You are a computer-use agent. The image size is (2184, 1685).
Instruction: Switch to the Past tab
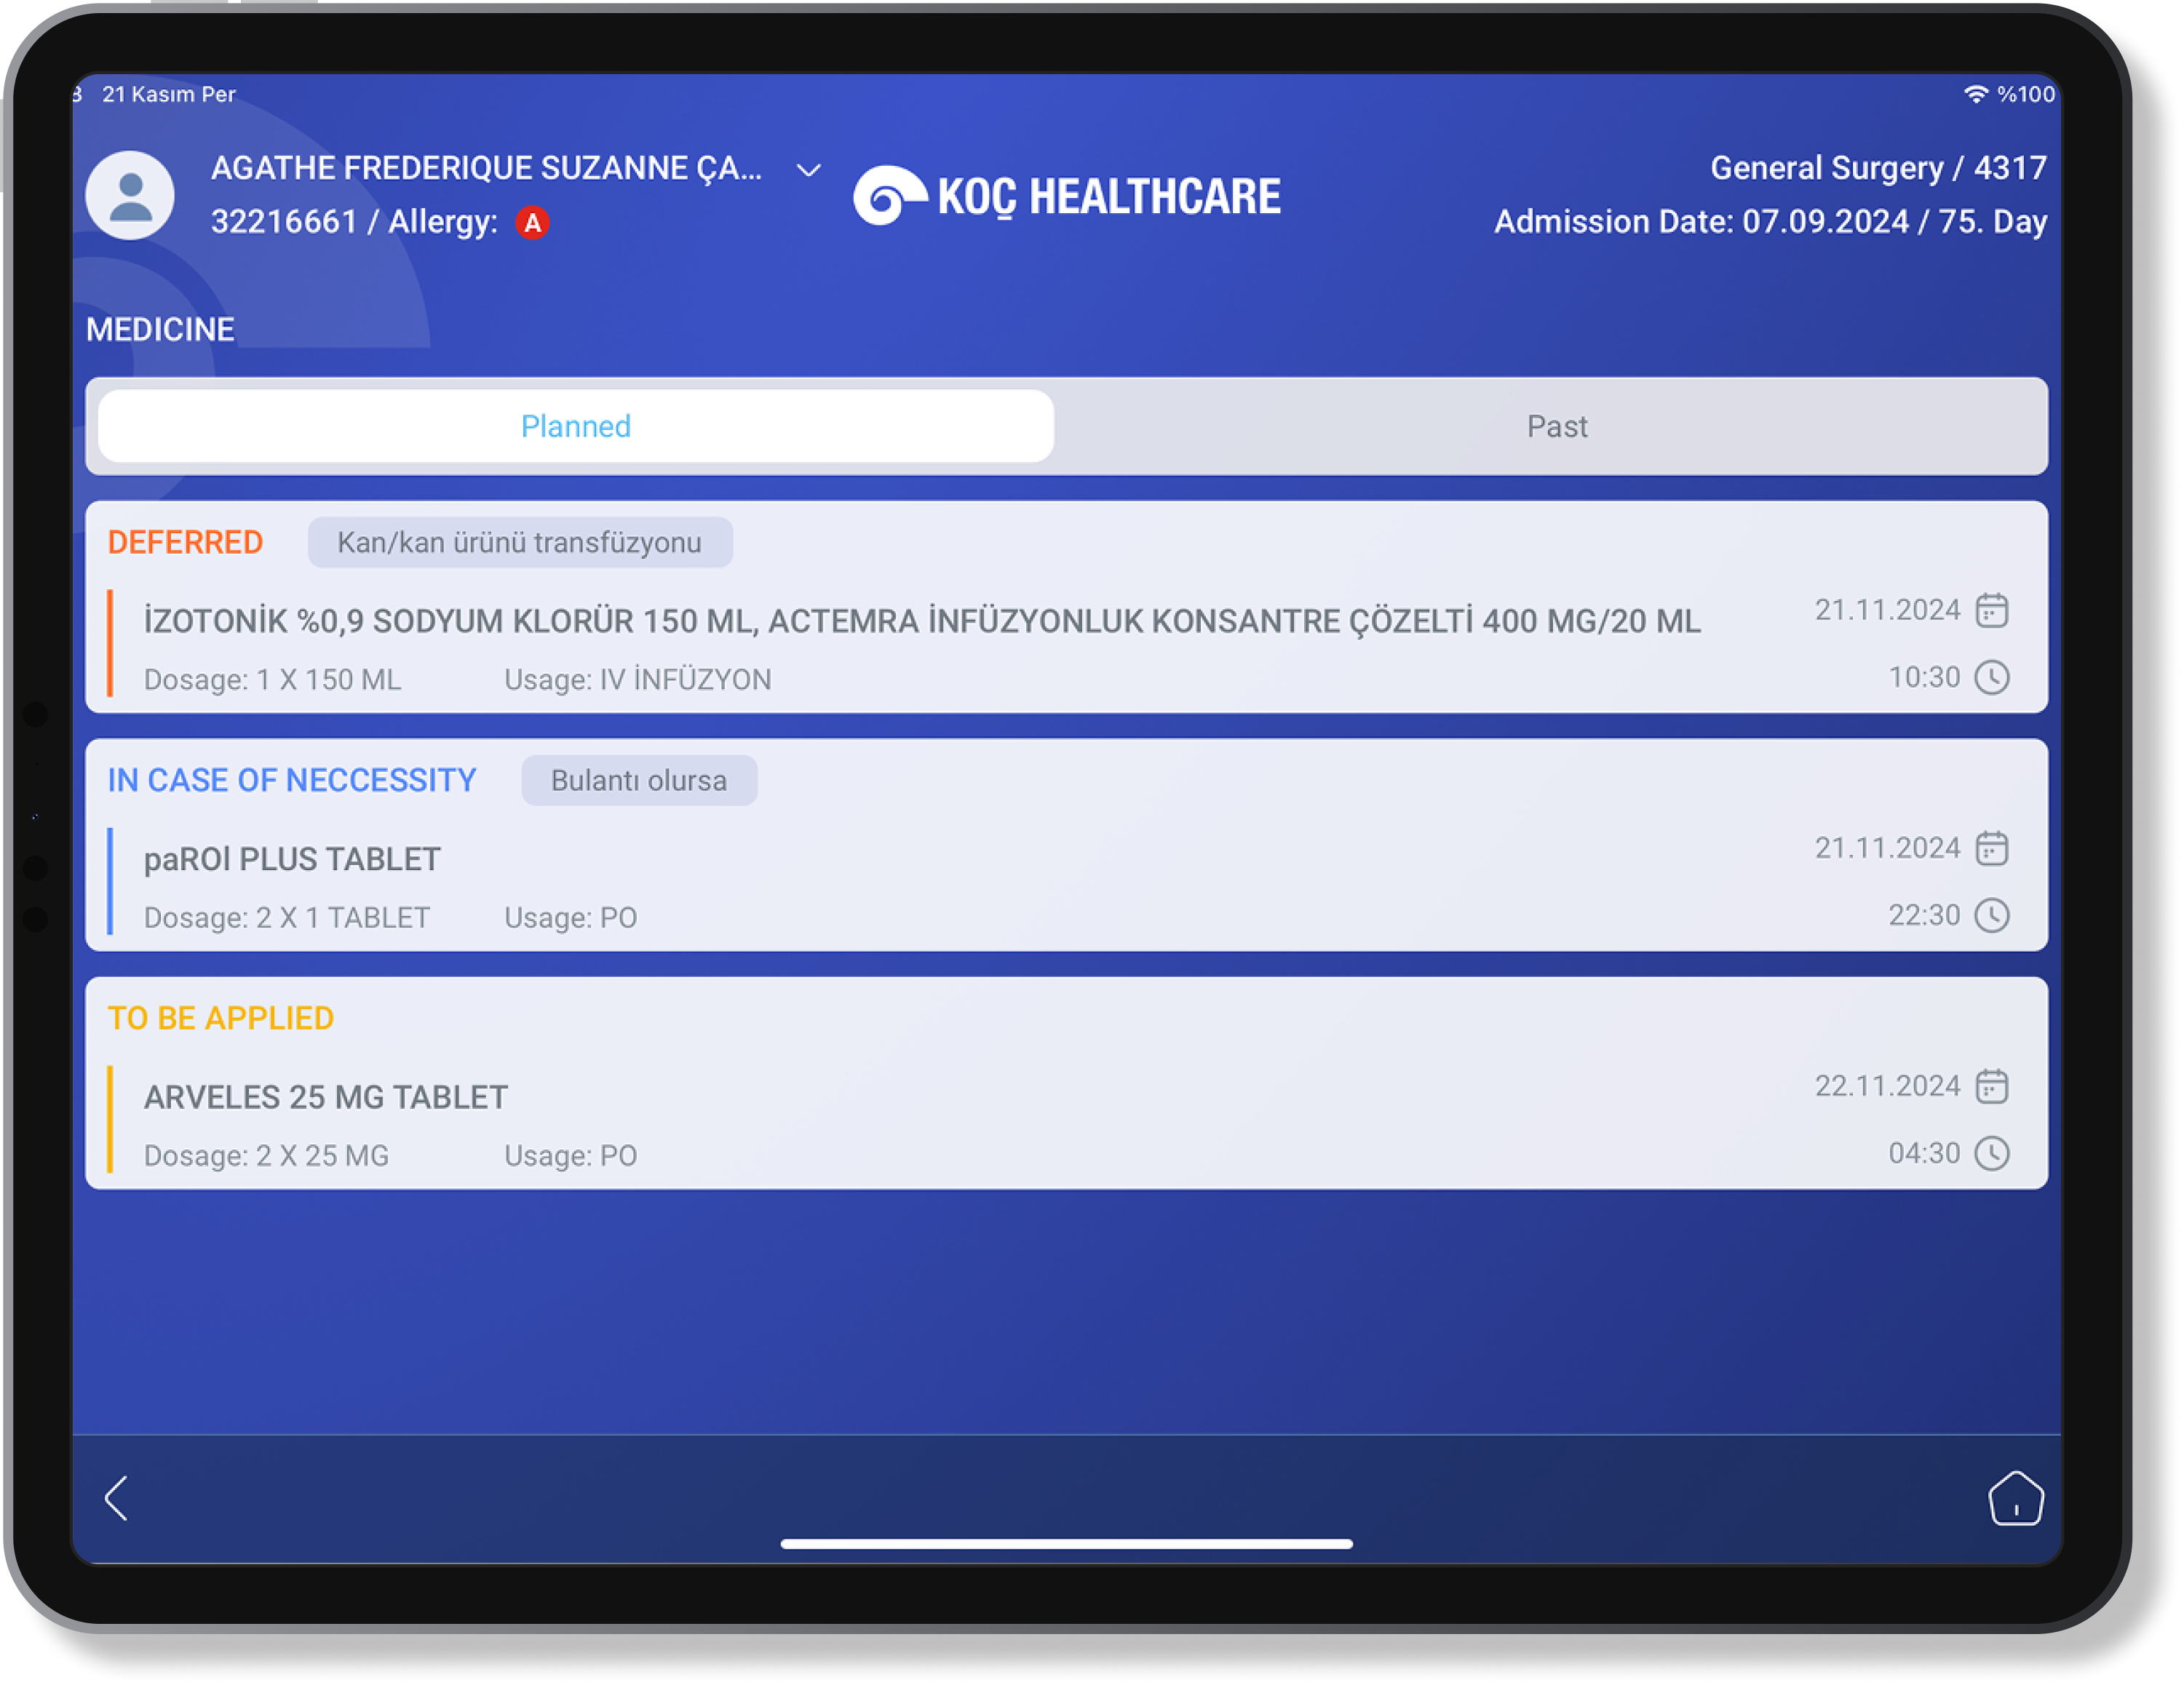click(x=1556, y=427)
